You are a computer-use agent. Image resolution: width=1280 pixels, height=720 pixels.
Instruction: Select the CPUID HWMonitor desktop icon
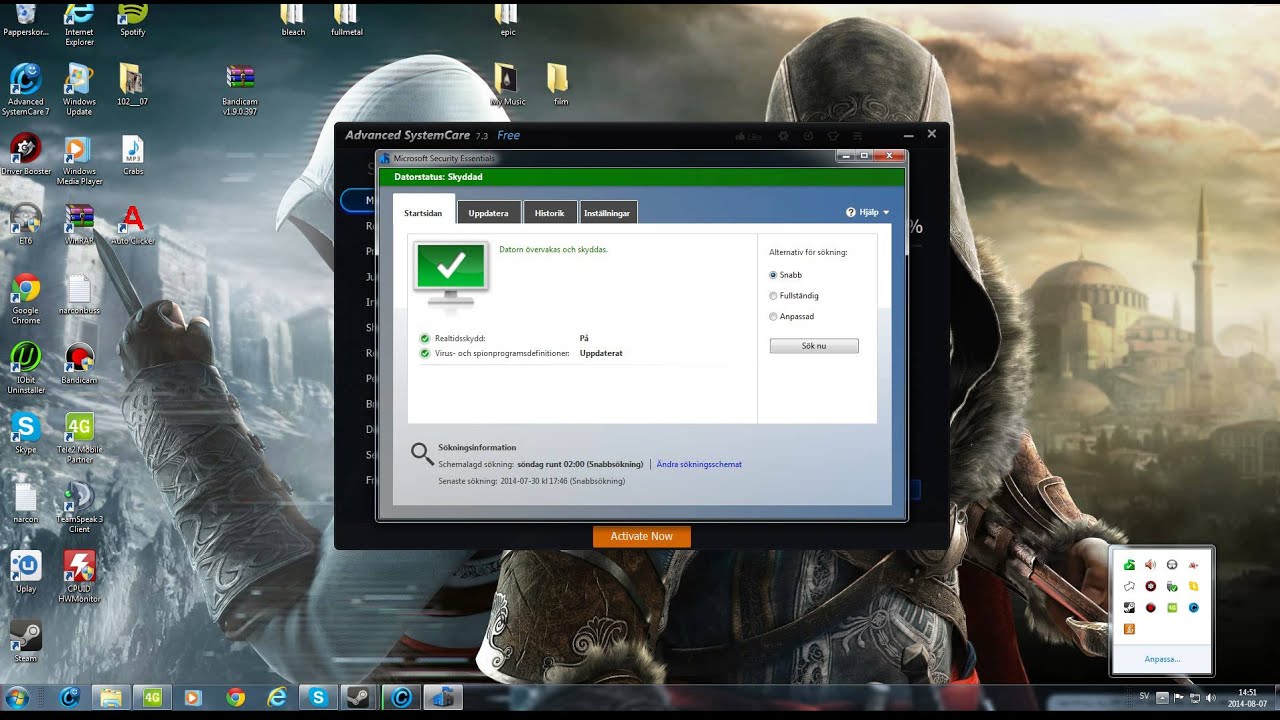pyautogui.click(x=79, y=577)
